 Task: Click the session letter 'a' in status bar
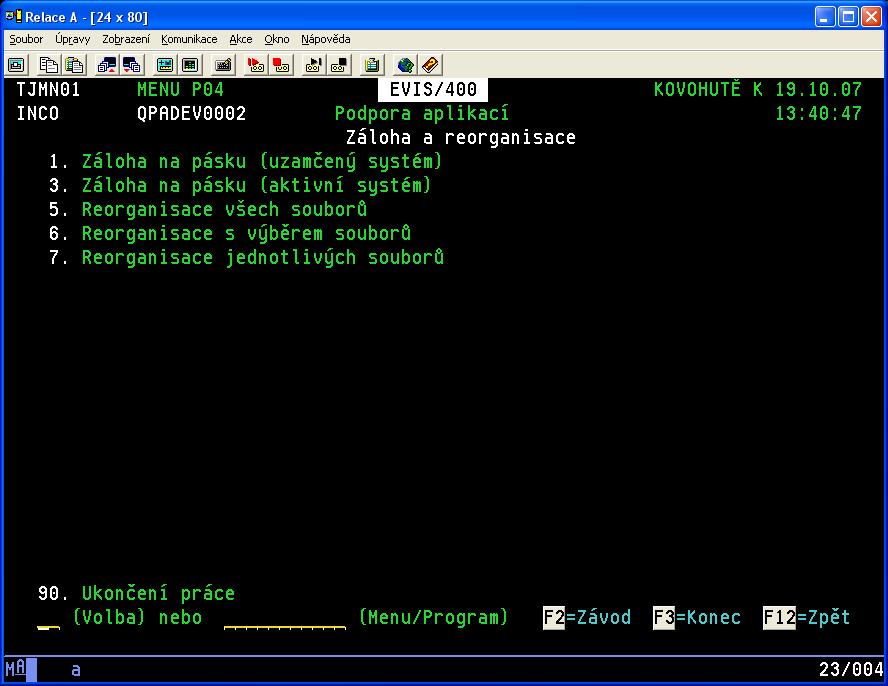76,671
